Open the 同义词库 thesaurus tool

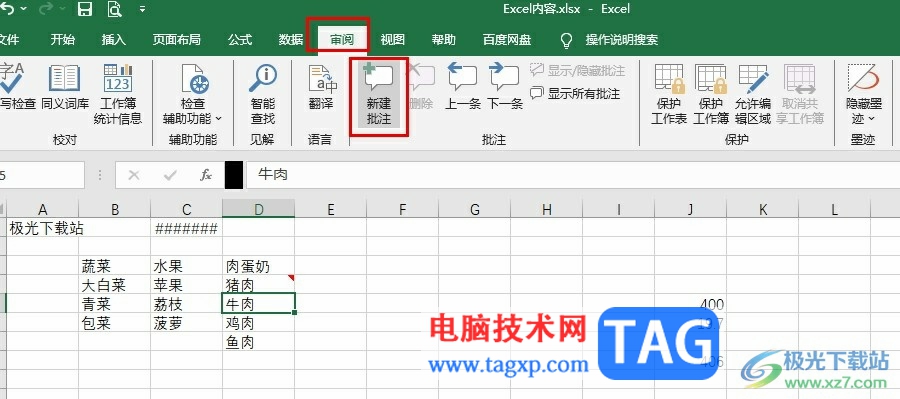64,87
